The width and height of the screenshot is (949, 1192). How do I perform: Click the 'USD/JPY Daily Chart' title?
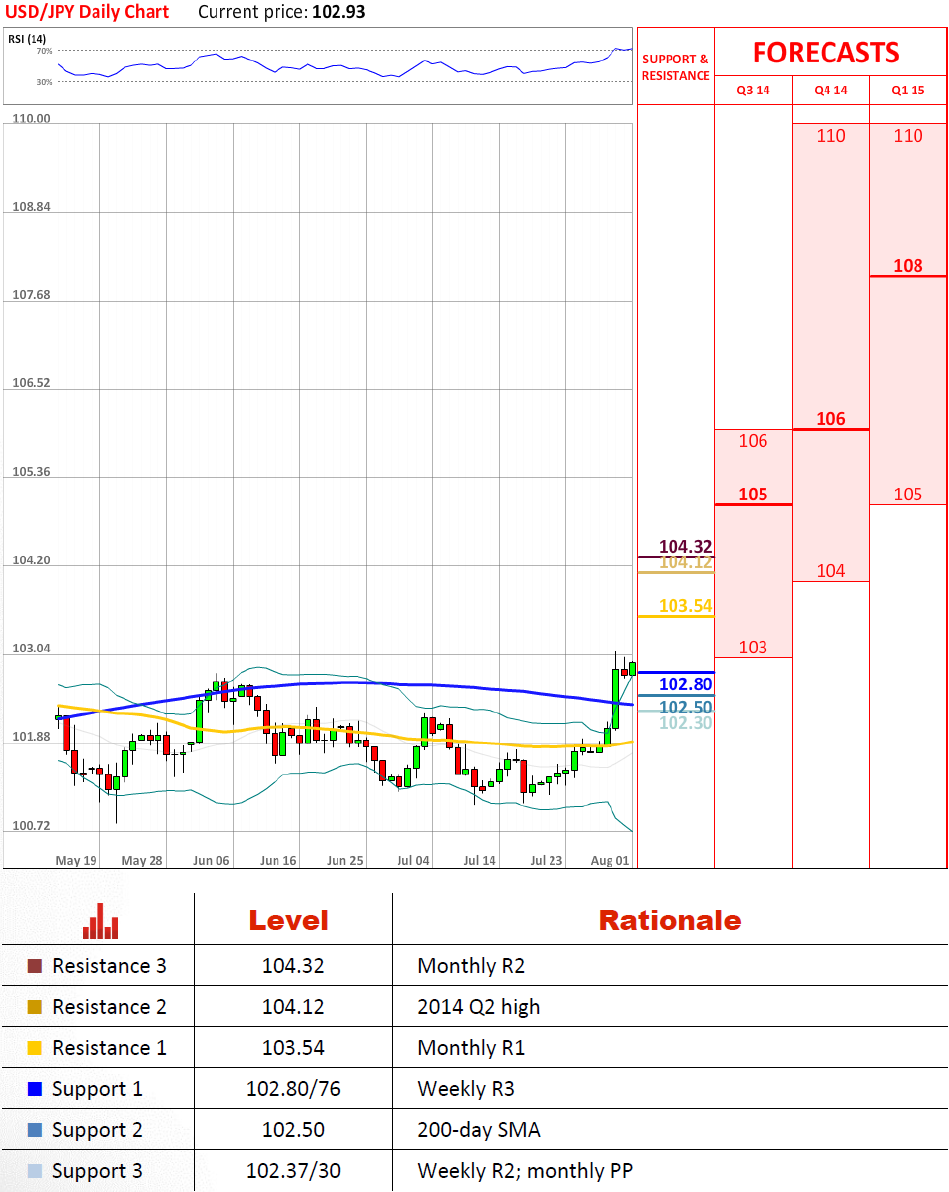pos(87,12)
